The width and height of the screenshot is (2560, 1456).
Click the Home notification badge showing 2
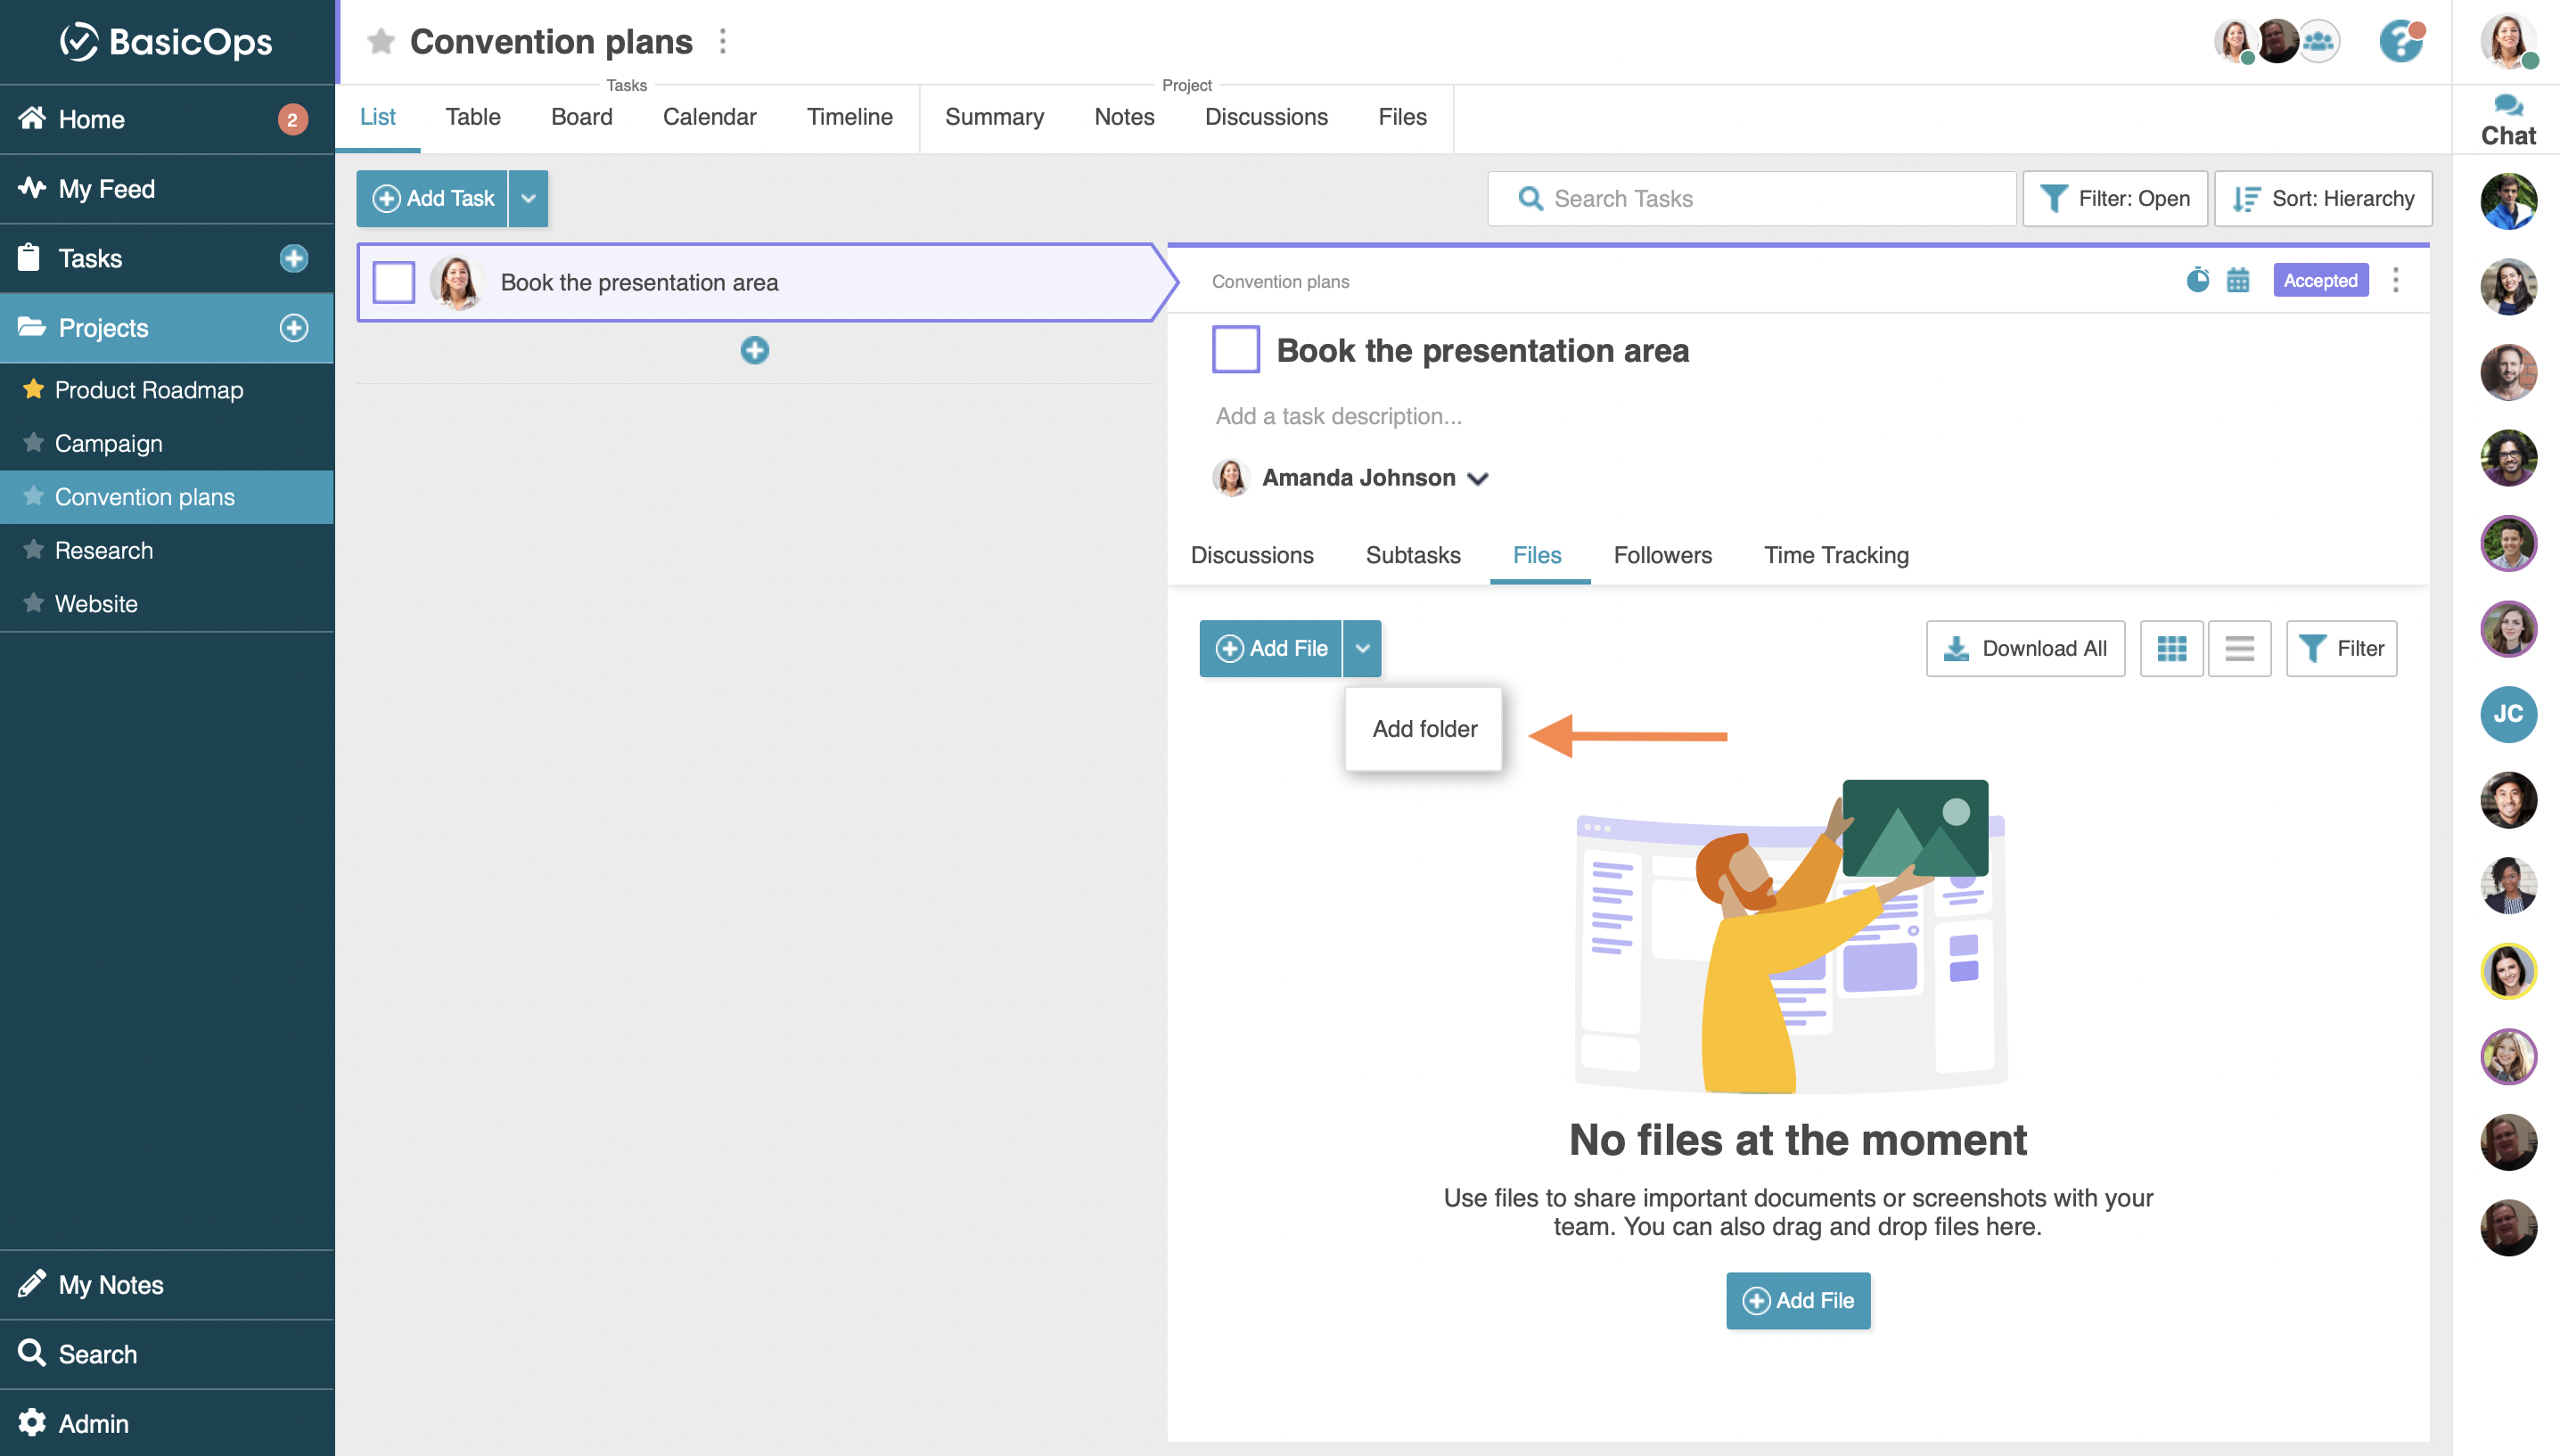click(292, 119)
